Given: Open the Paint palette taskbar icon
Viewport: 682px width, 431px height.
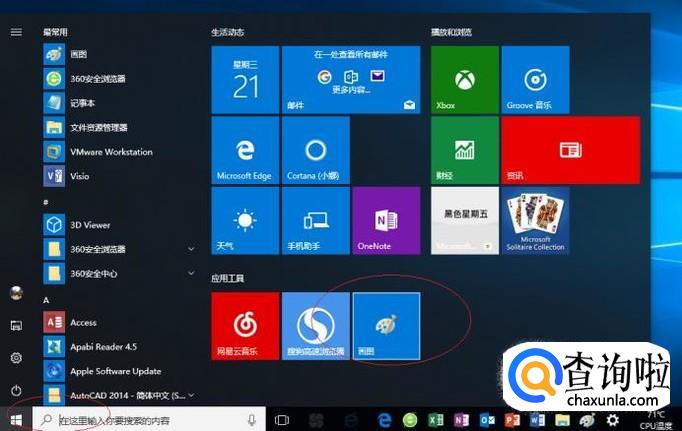Looking at the screenshot, I should tap(587, 420).
